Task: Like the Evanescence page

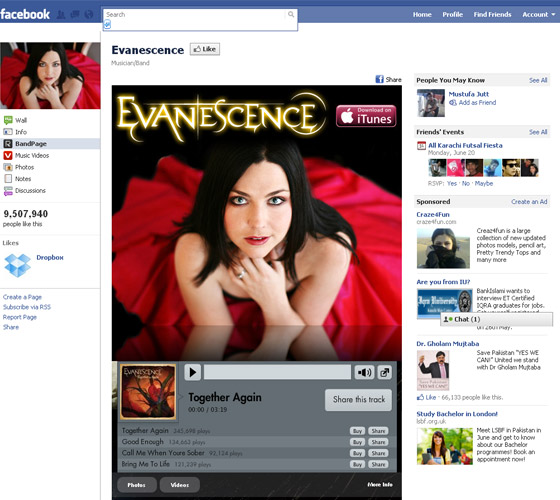Action: [205, 49]
